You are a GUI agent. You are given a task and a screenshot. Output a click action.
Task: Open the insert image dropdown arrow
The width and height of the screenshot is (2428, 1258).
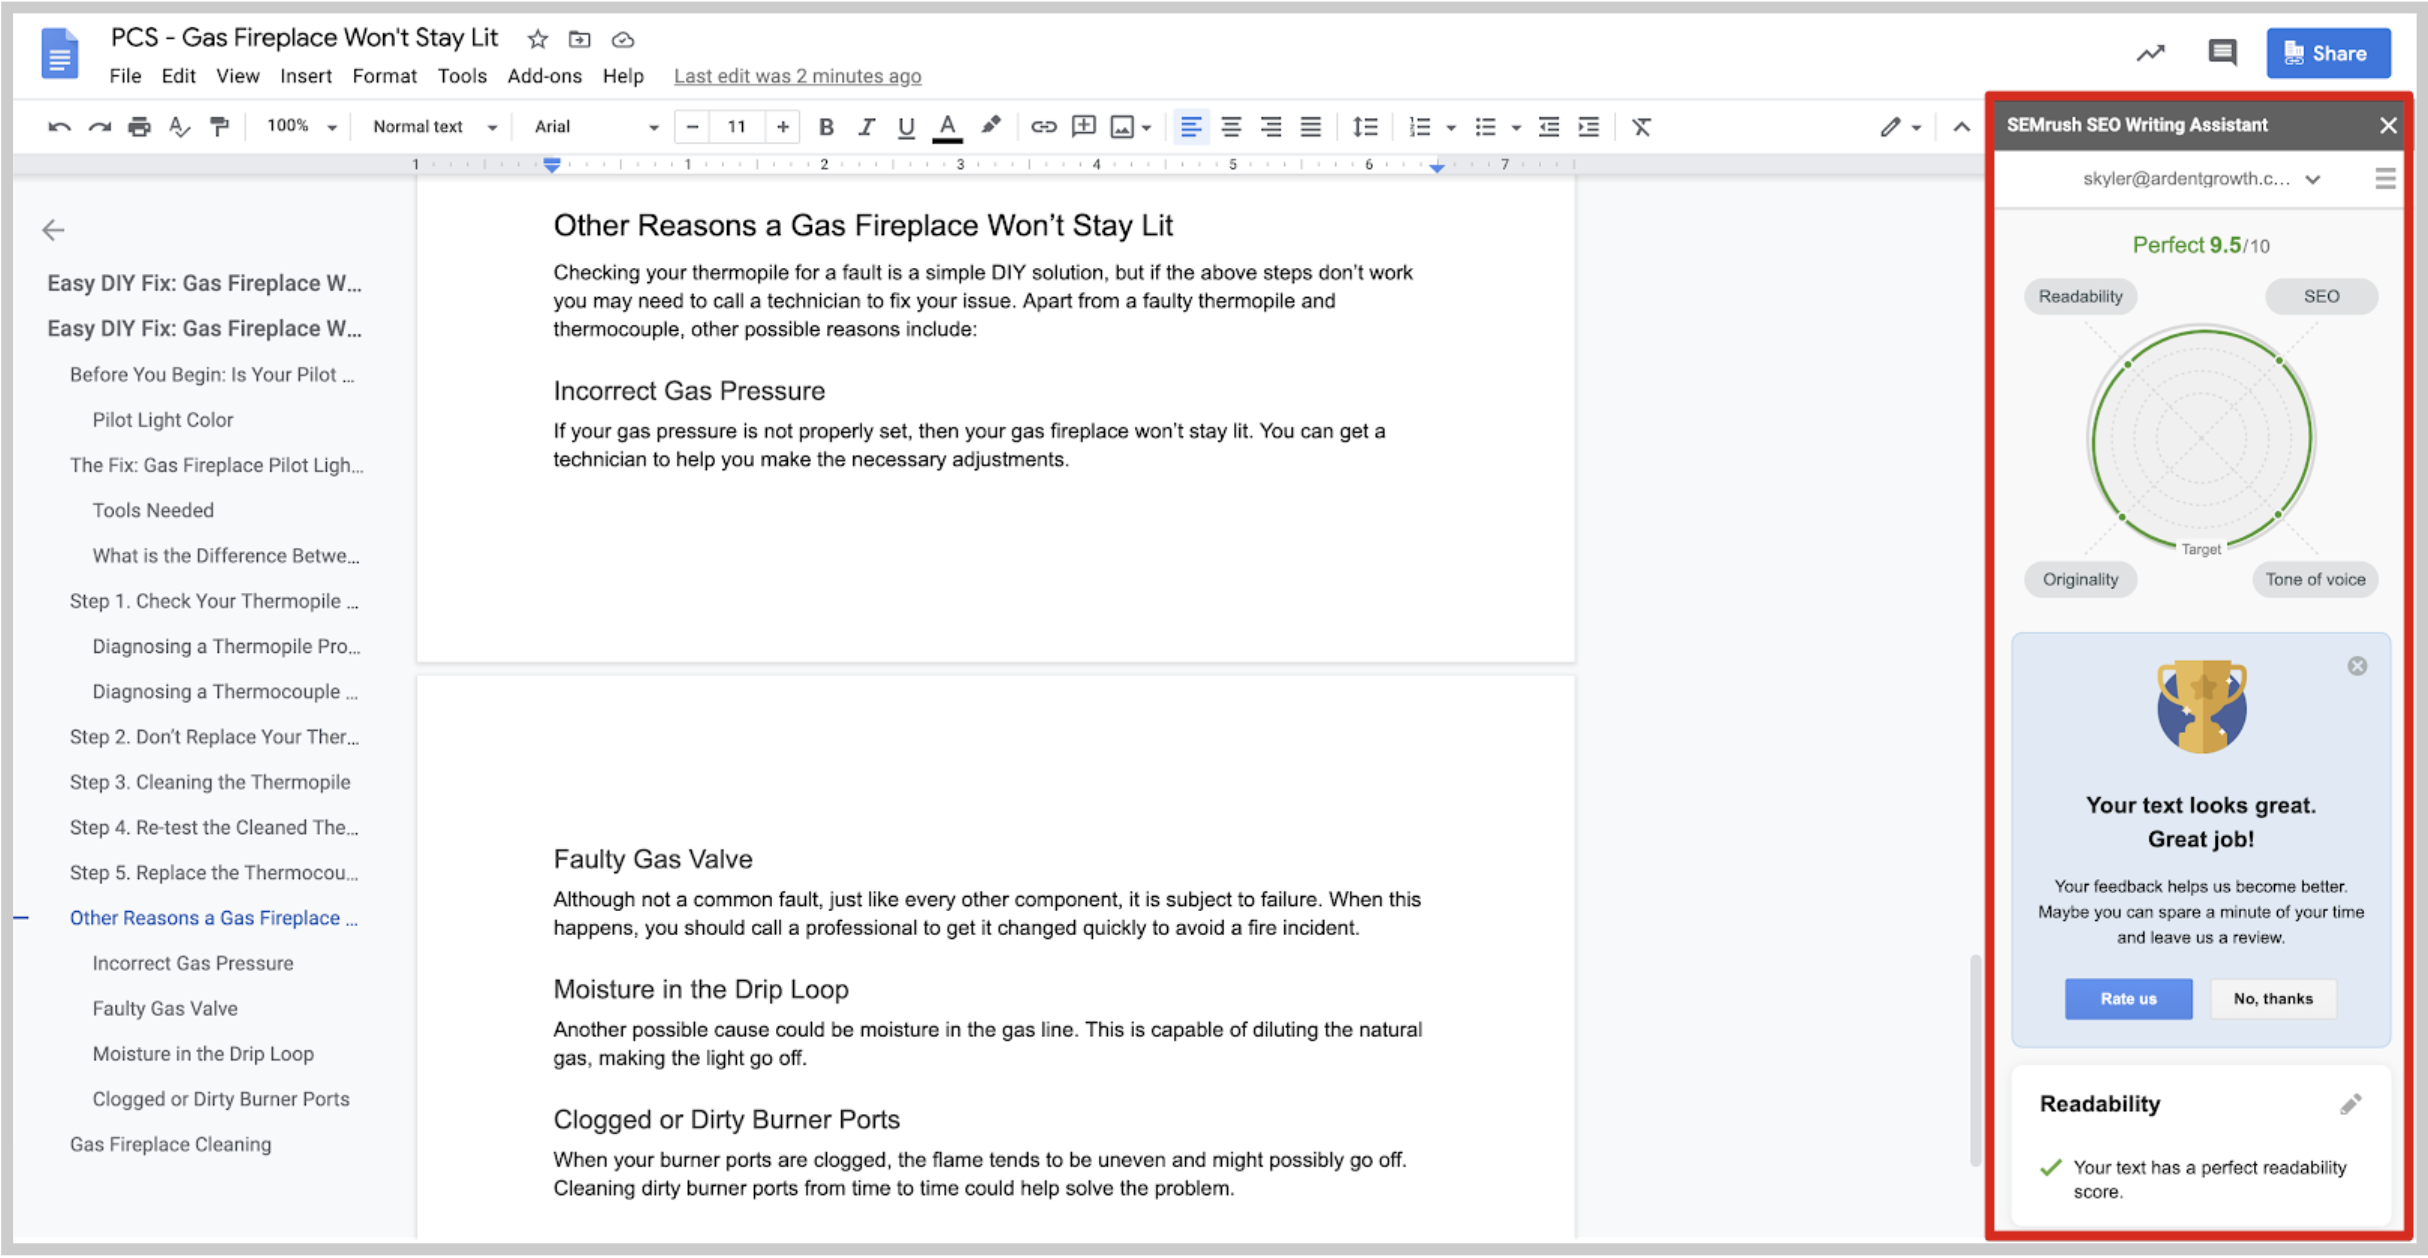click(x=1147, y=128)
